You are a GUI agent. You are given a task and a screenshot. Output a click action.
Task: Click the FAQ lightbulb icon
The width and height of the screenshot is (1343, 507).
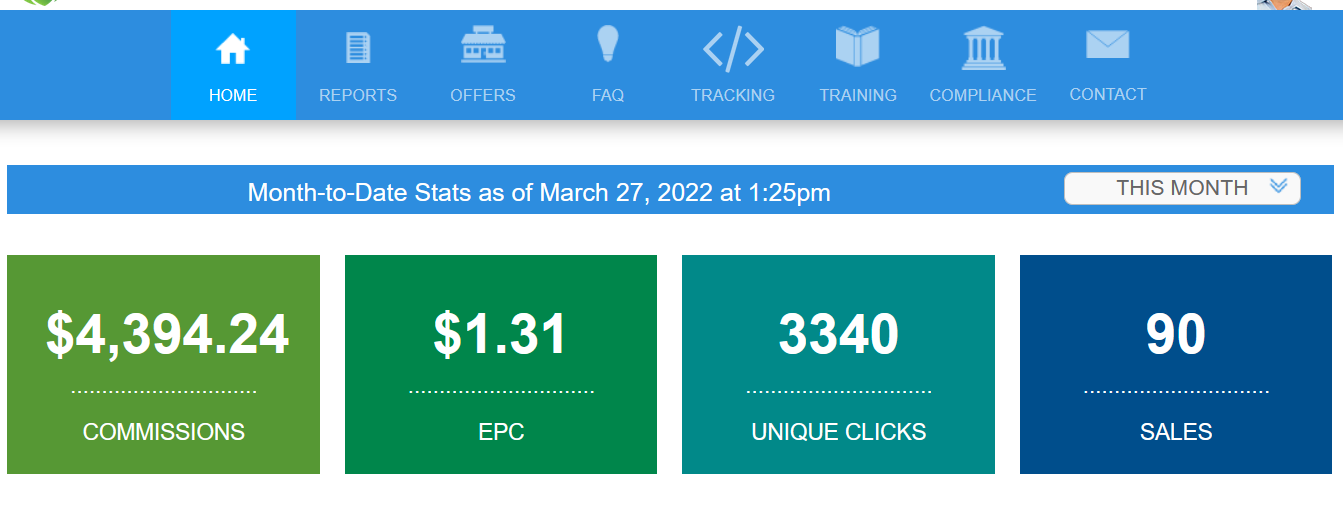(607, 44)
